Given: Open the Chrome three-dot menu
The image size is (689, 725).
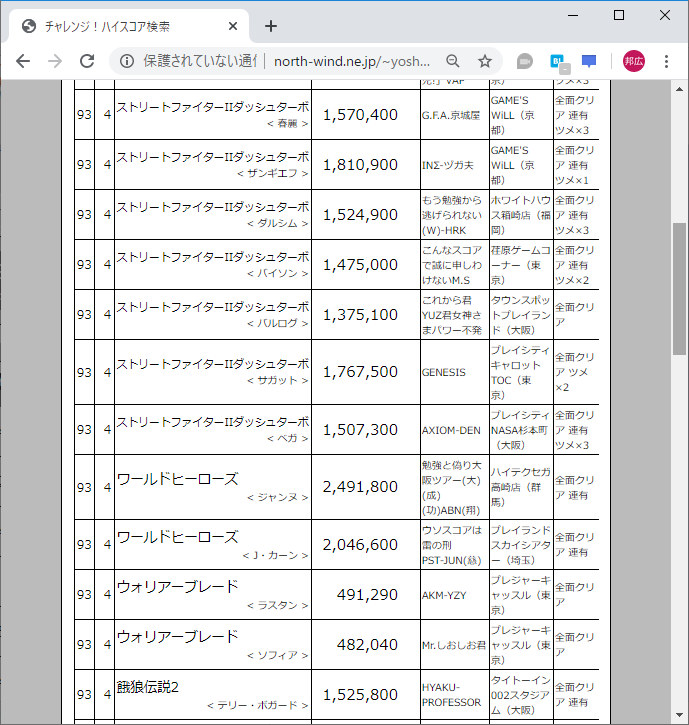Looking at the screenshot, I should pyautogui.click(x=666, y=61).
